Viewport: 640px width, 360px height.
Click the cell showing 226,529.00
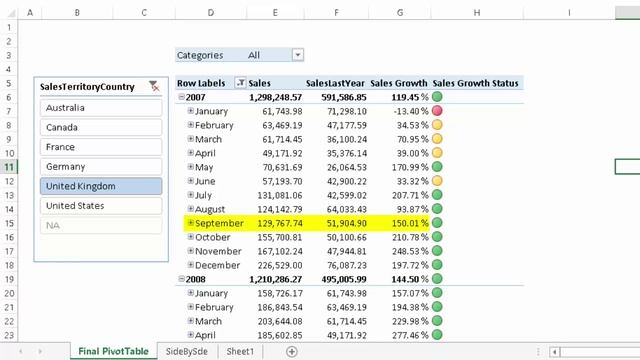(x=280, y=265)
